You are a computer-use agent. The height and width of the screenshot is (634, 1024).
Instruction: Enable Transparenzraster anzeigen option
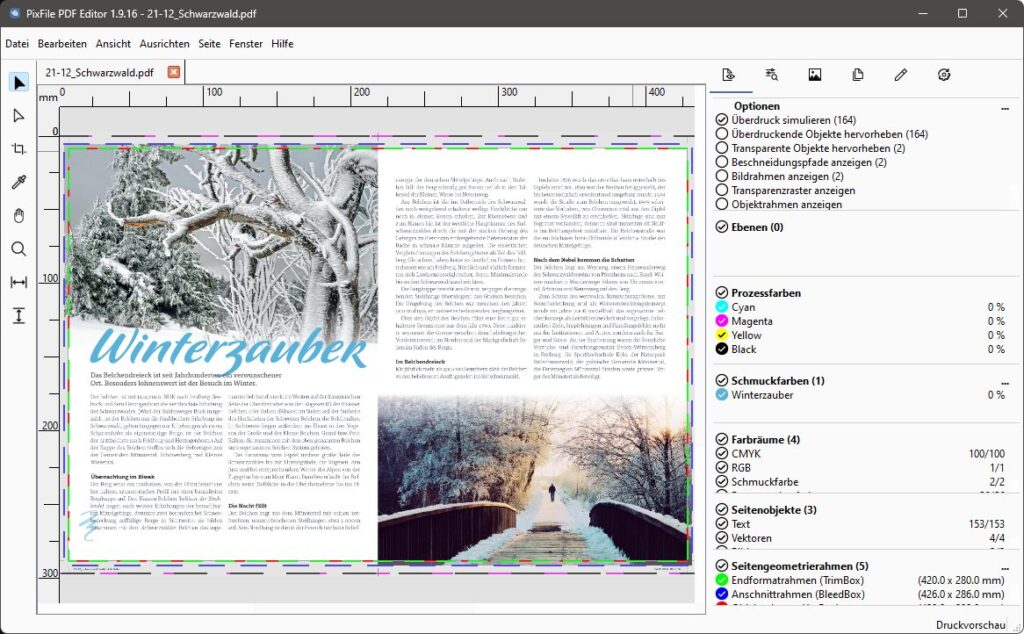722,190
